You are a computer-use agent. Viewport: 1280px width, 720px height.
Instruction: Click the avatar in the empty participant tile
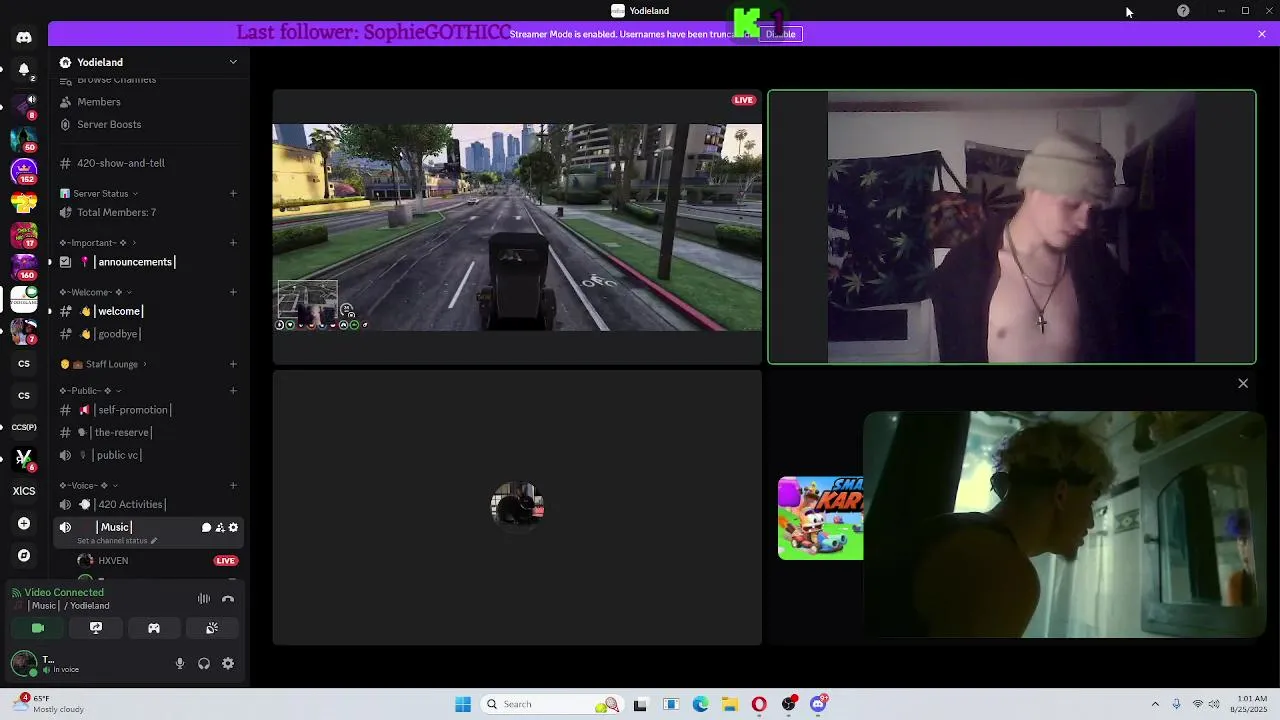[x=517, y=507]
